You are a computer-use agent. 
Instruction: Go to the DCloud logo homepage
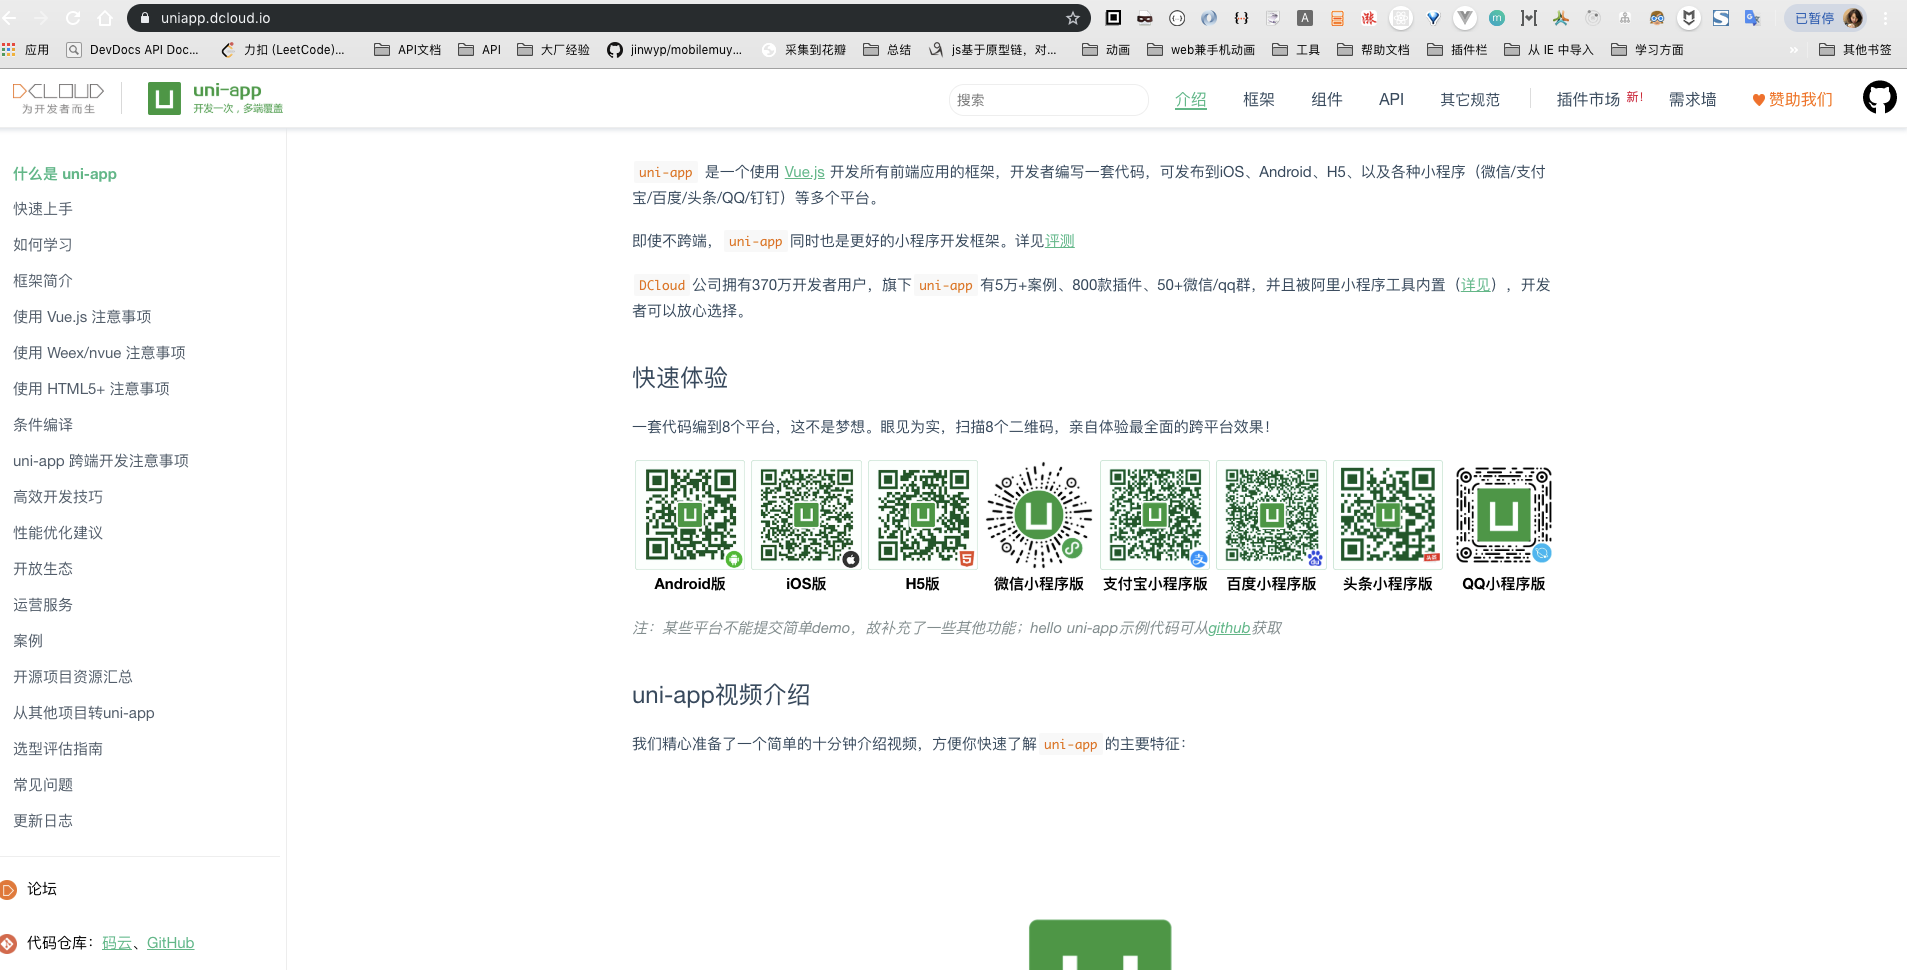coord(58,98)
